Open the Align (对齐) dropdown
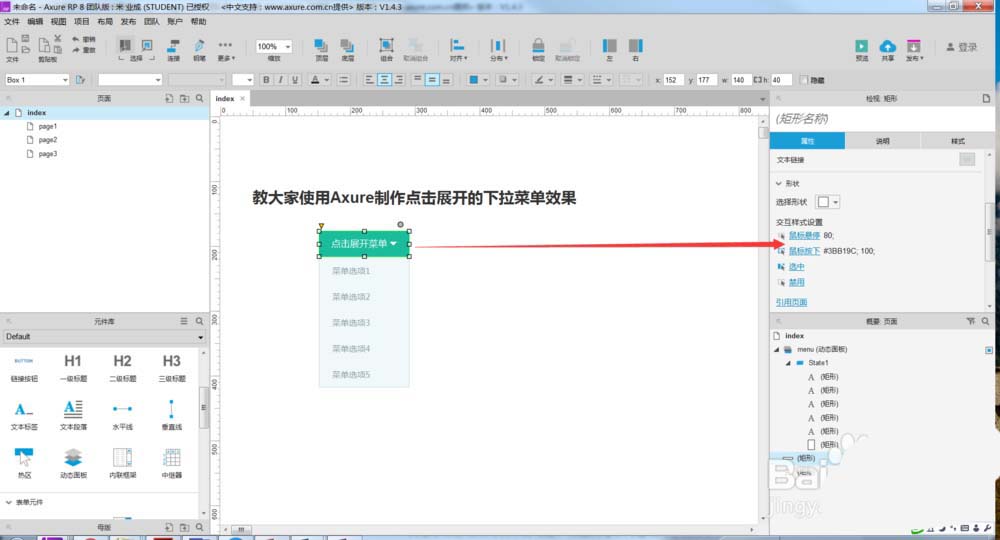 coord(458,49)
